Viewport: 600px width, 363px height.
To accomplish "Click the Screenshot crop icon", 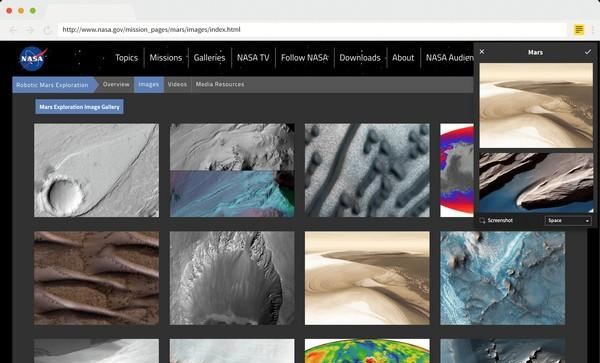I will pos(482,220).
